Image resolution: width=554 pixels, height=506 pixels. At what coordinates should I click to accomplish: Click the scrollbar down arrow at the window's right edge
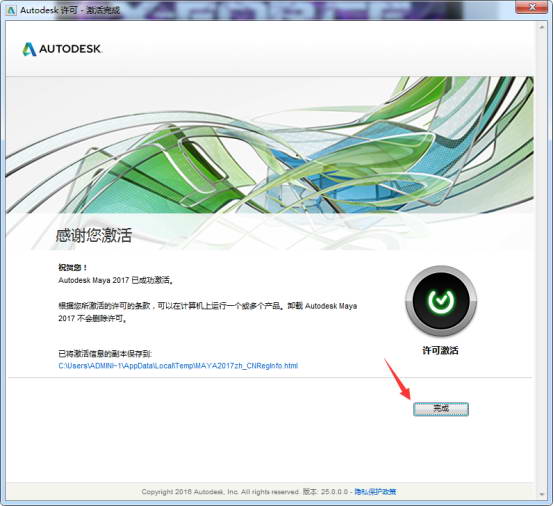(x=542, y=494)
